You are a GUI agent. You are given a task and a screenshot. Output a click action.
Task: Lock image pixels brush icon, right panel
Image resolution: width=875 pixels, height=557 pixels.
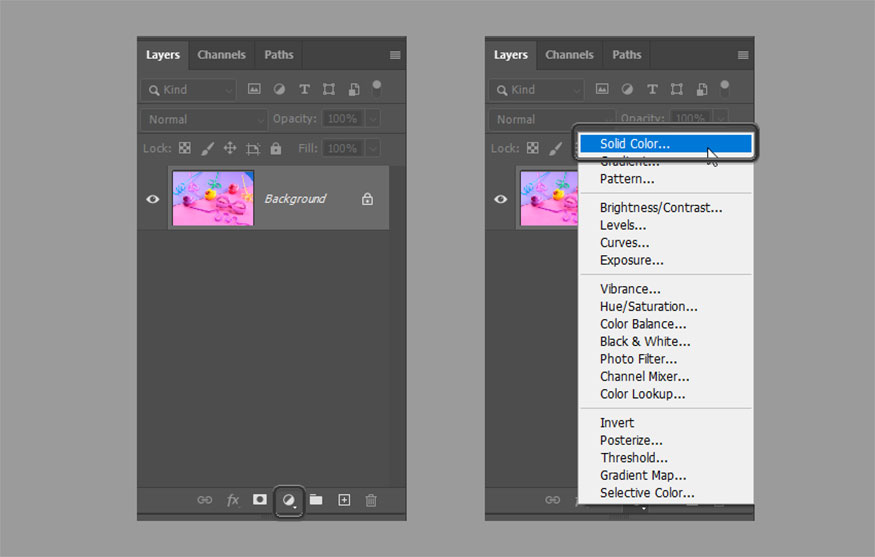556,148
